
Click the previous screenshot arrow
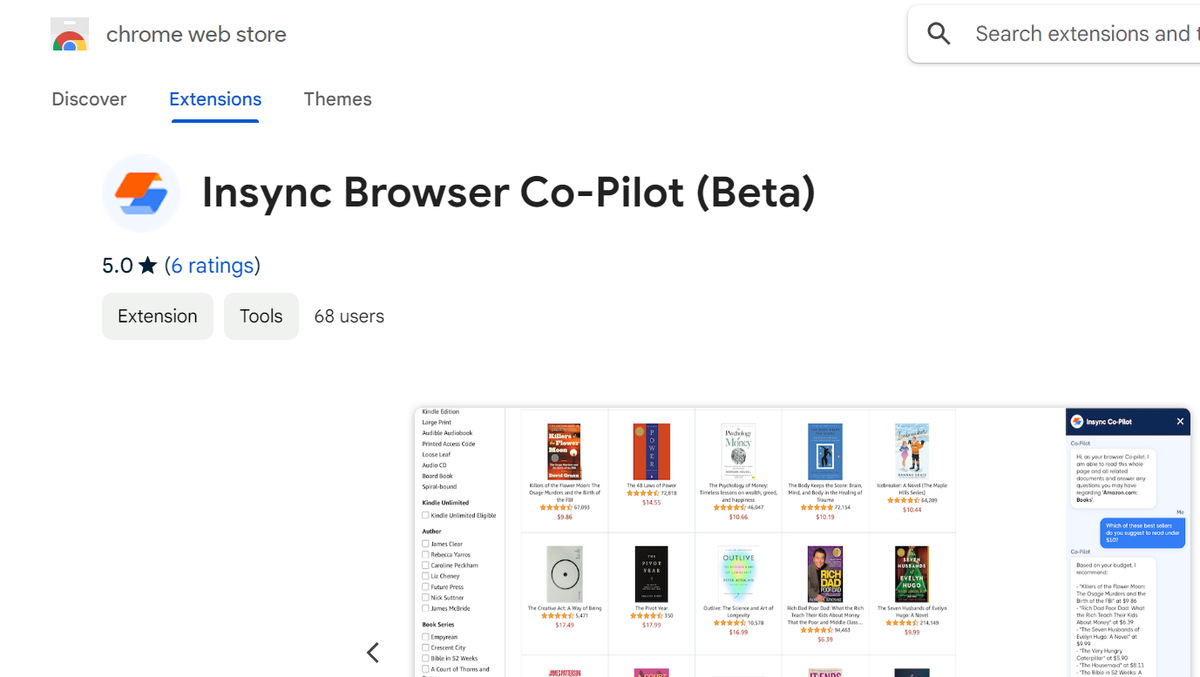(x=372, y=652)
